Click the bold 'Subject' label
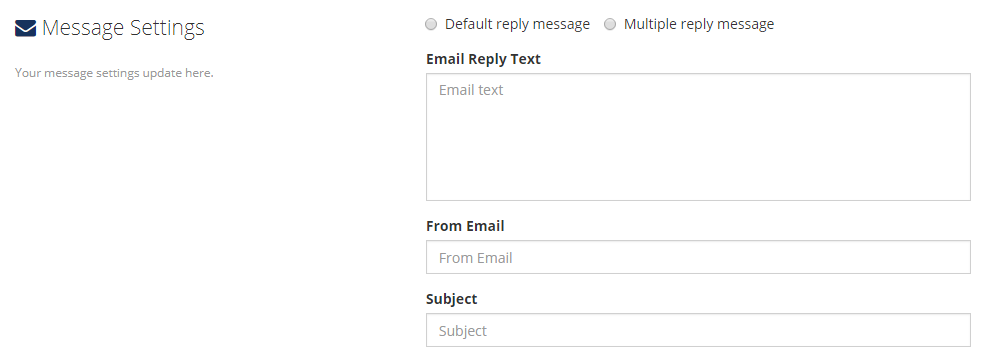981x362 pixels. click(x=451, y=299)
